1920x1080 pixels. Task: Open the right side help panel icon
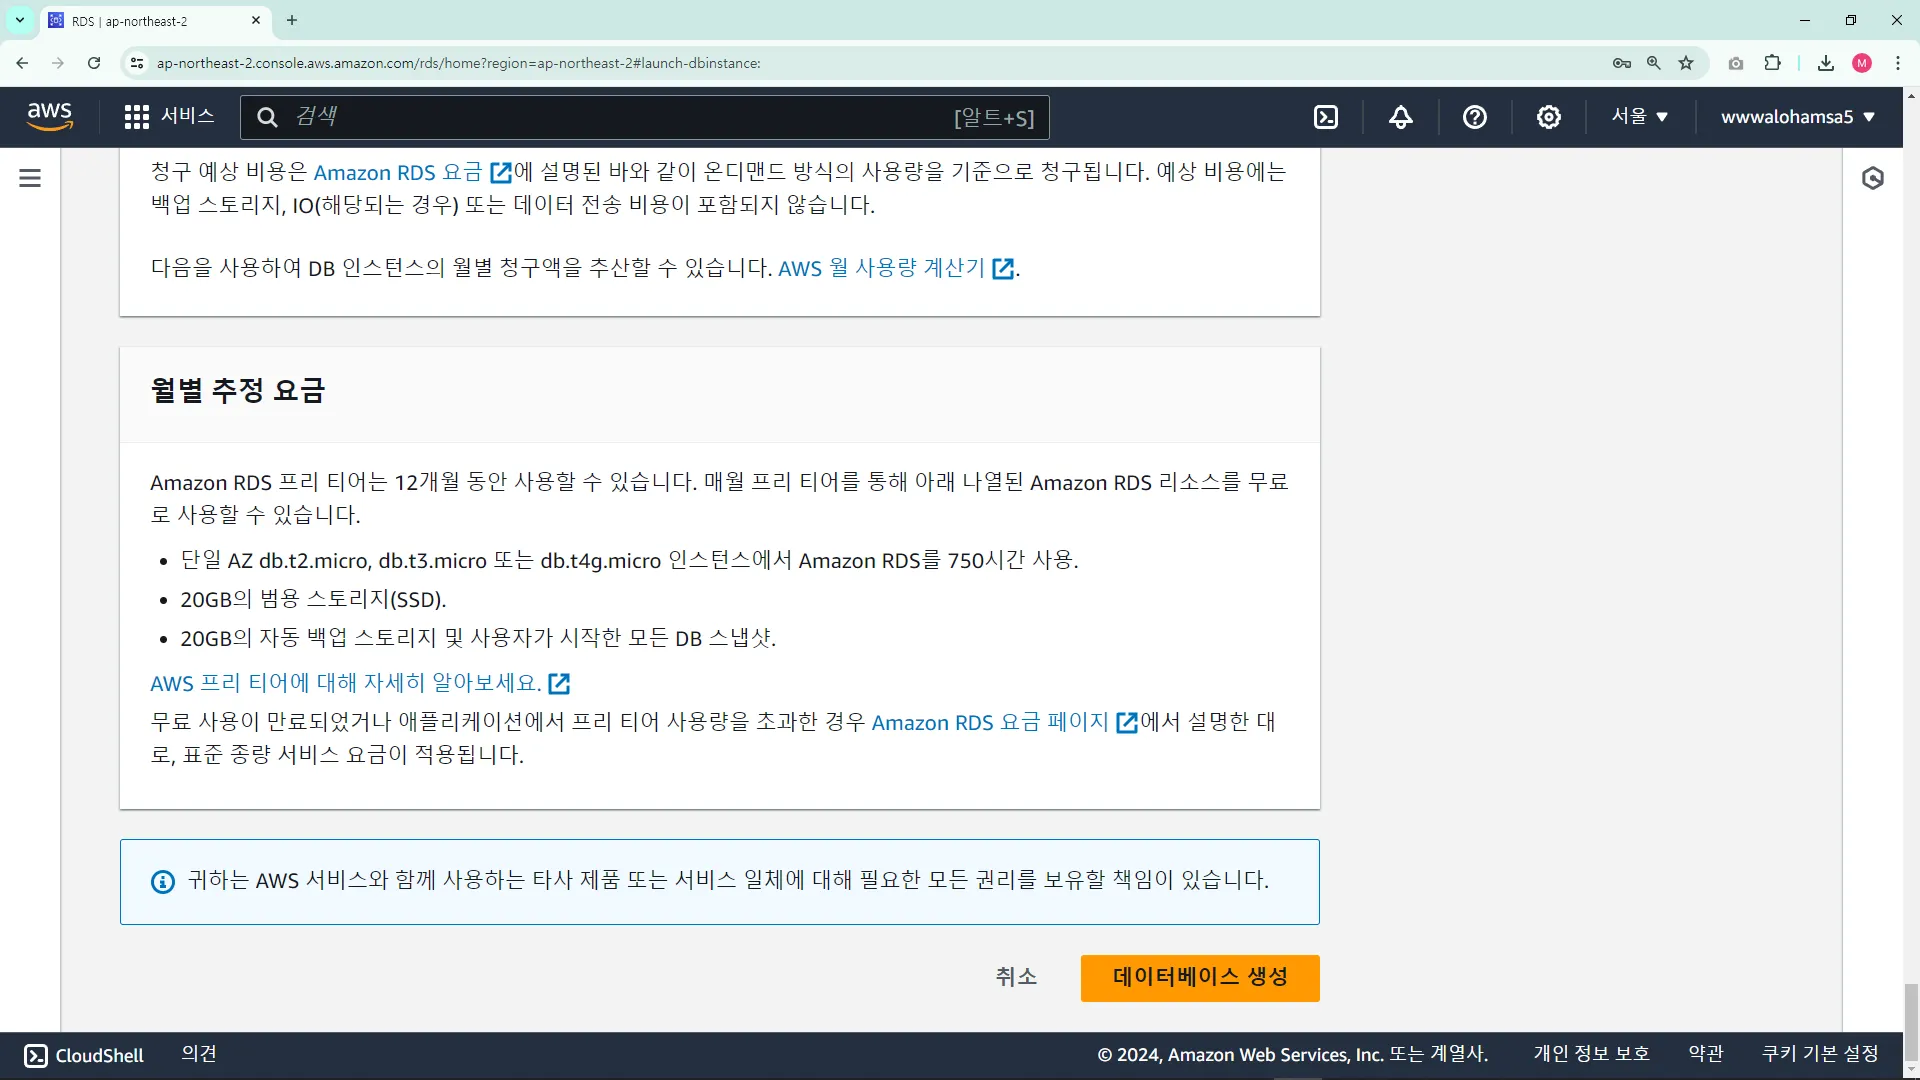click(1873, 178)
